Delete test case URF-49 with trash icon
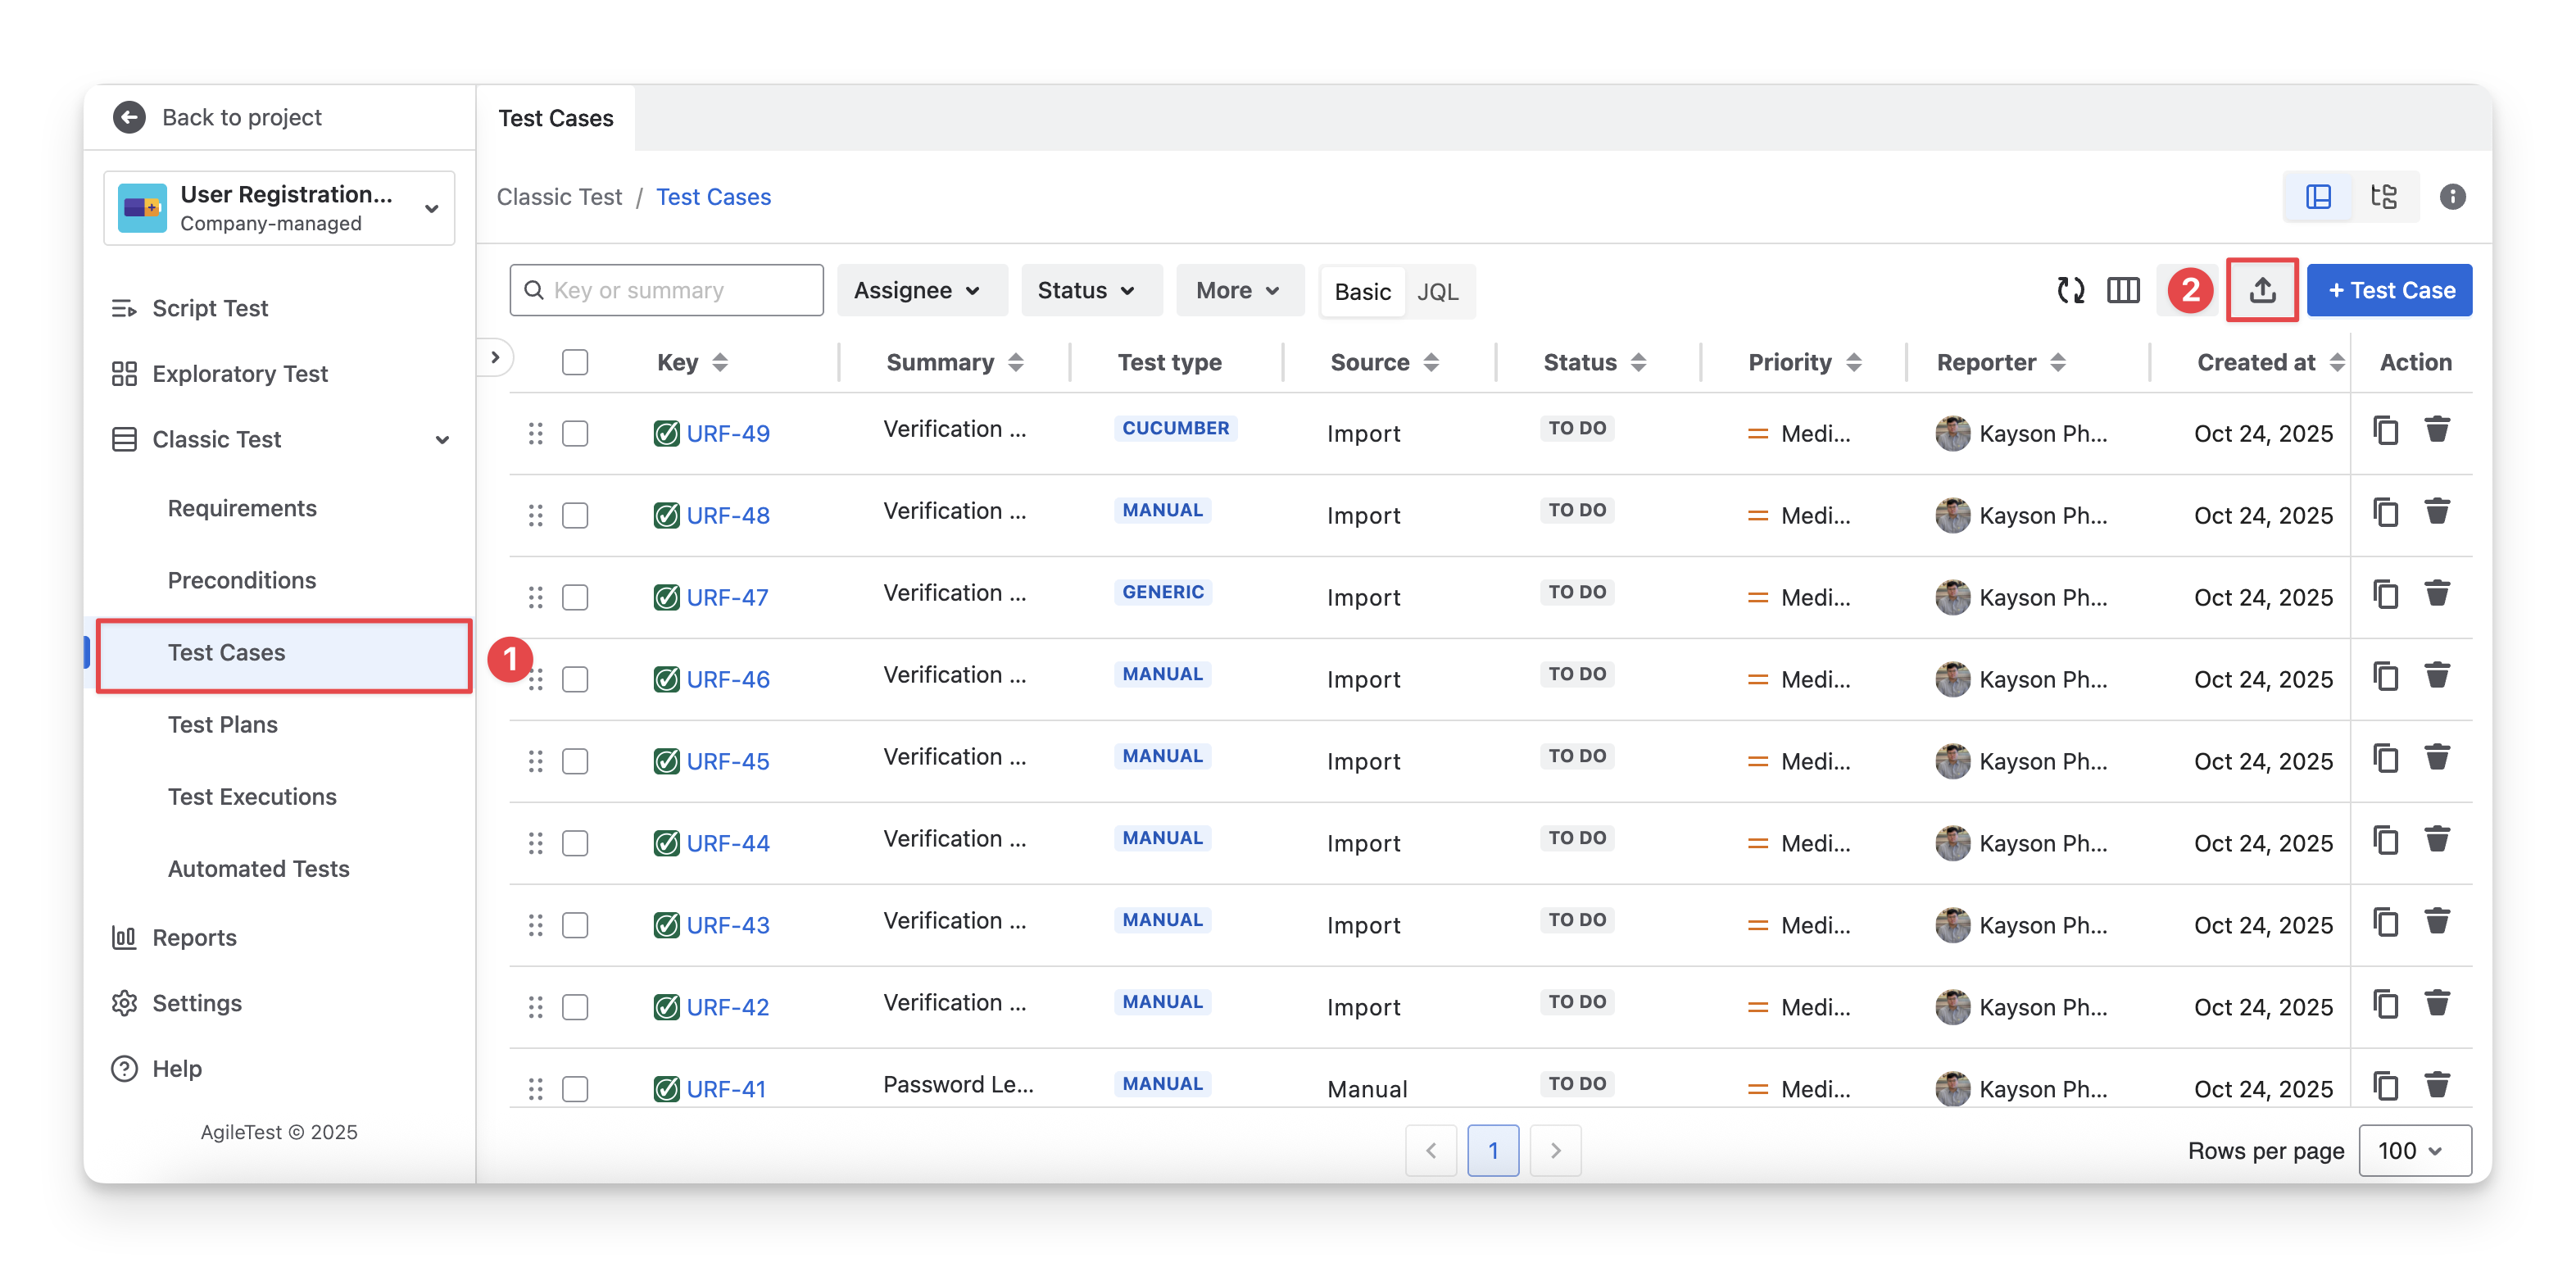2576x1267 pixels. 2437,430
